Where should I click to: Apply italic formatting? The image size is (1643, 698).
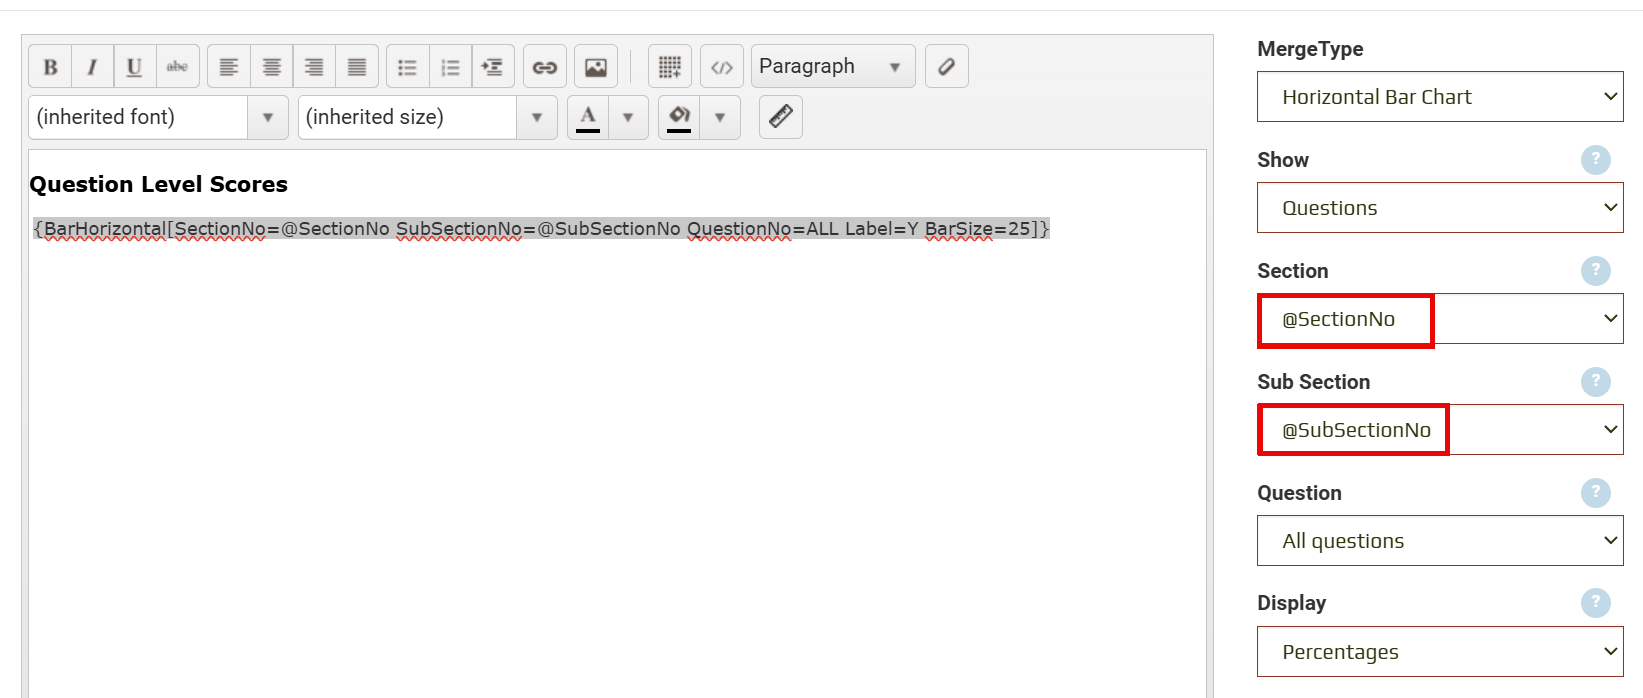92,67
